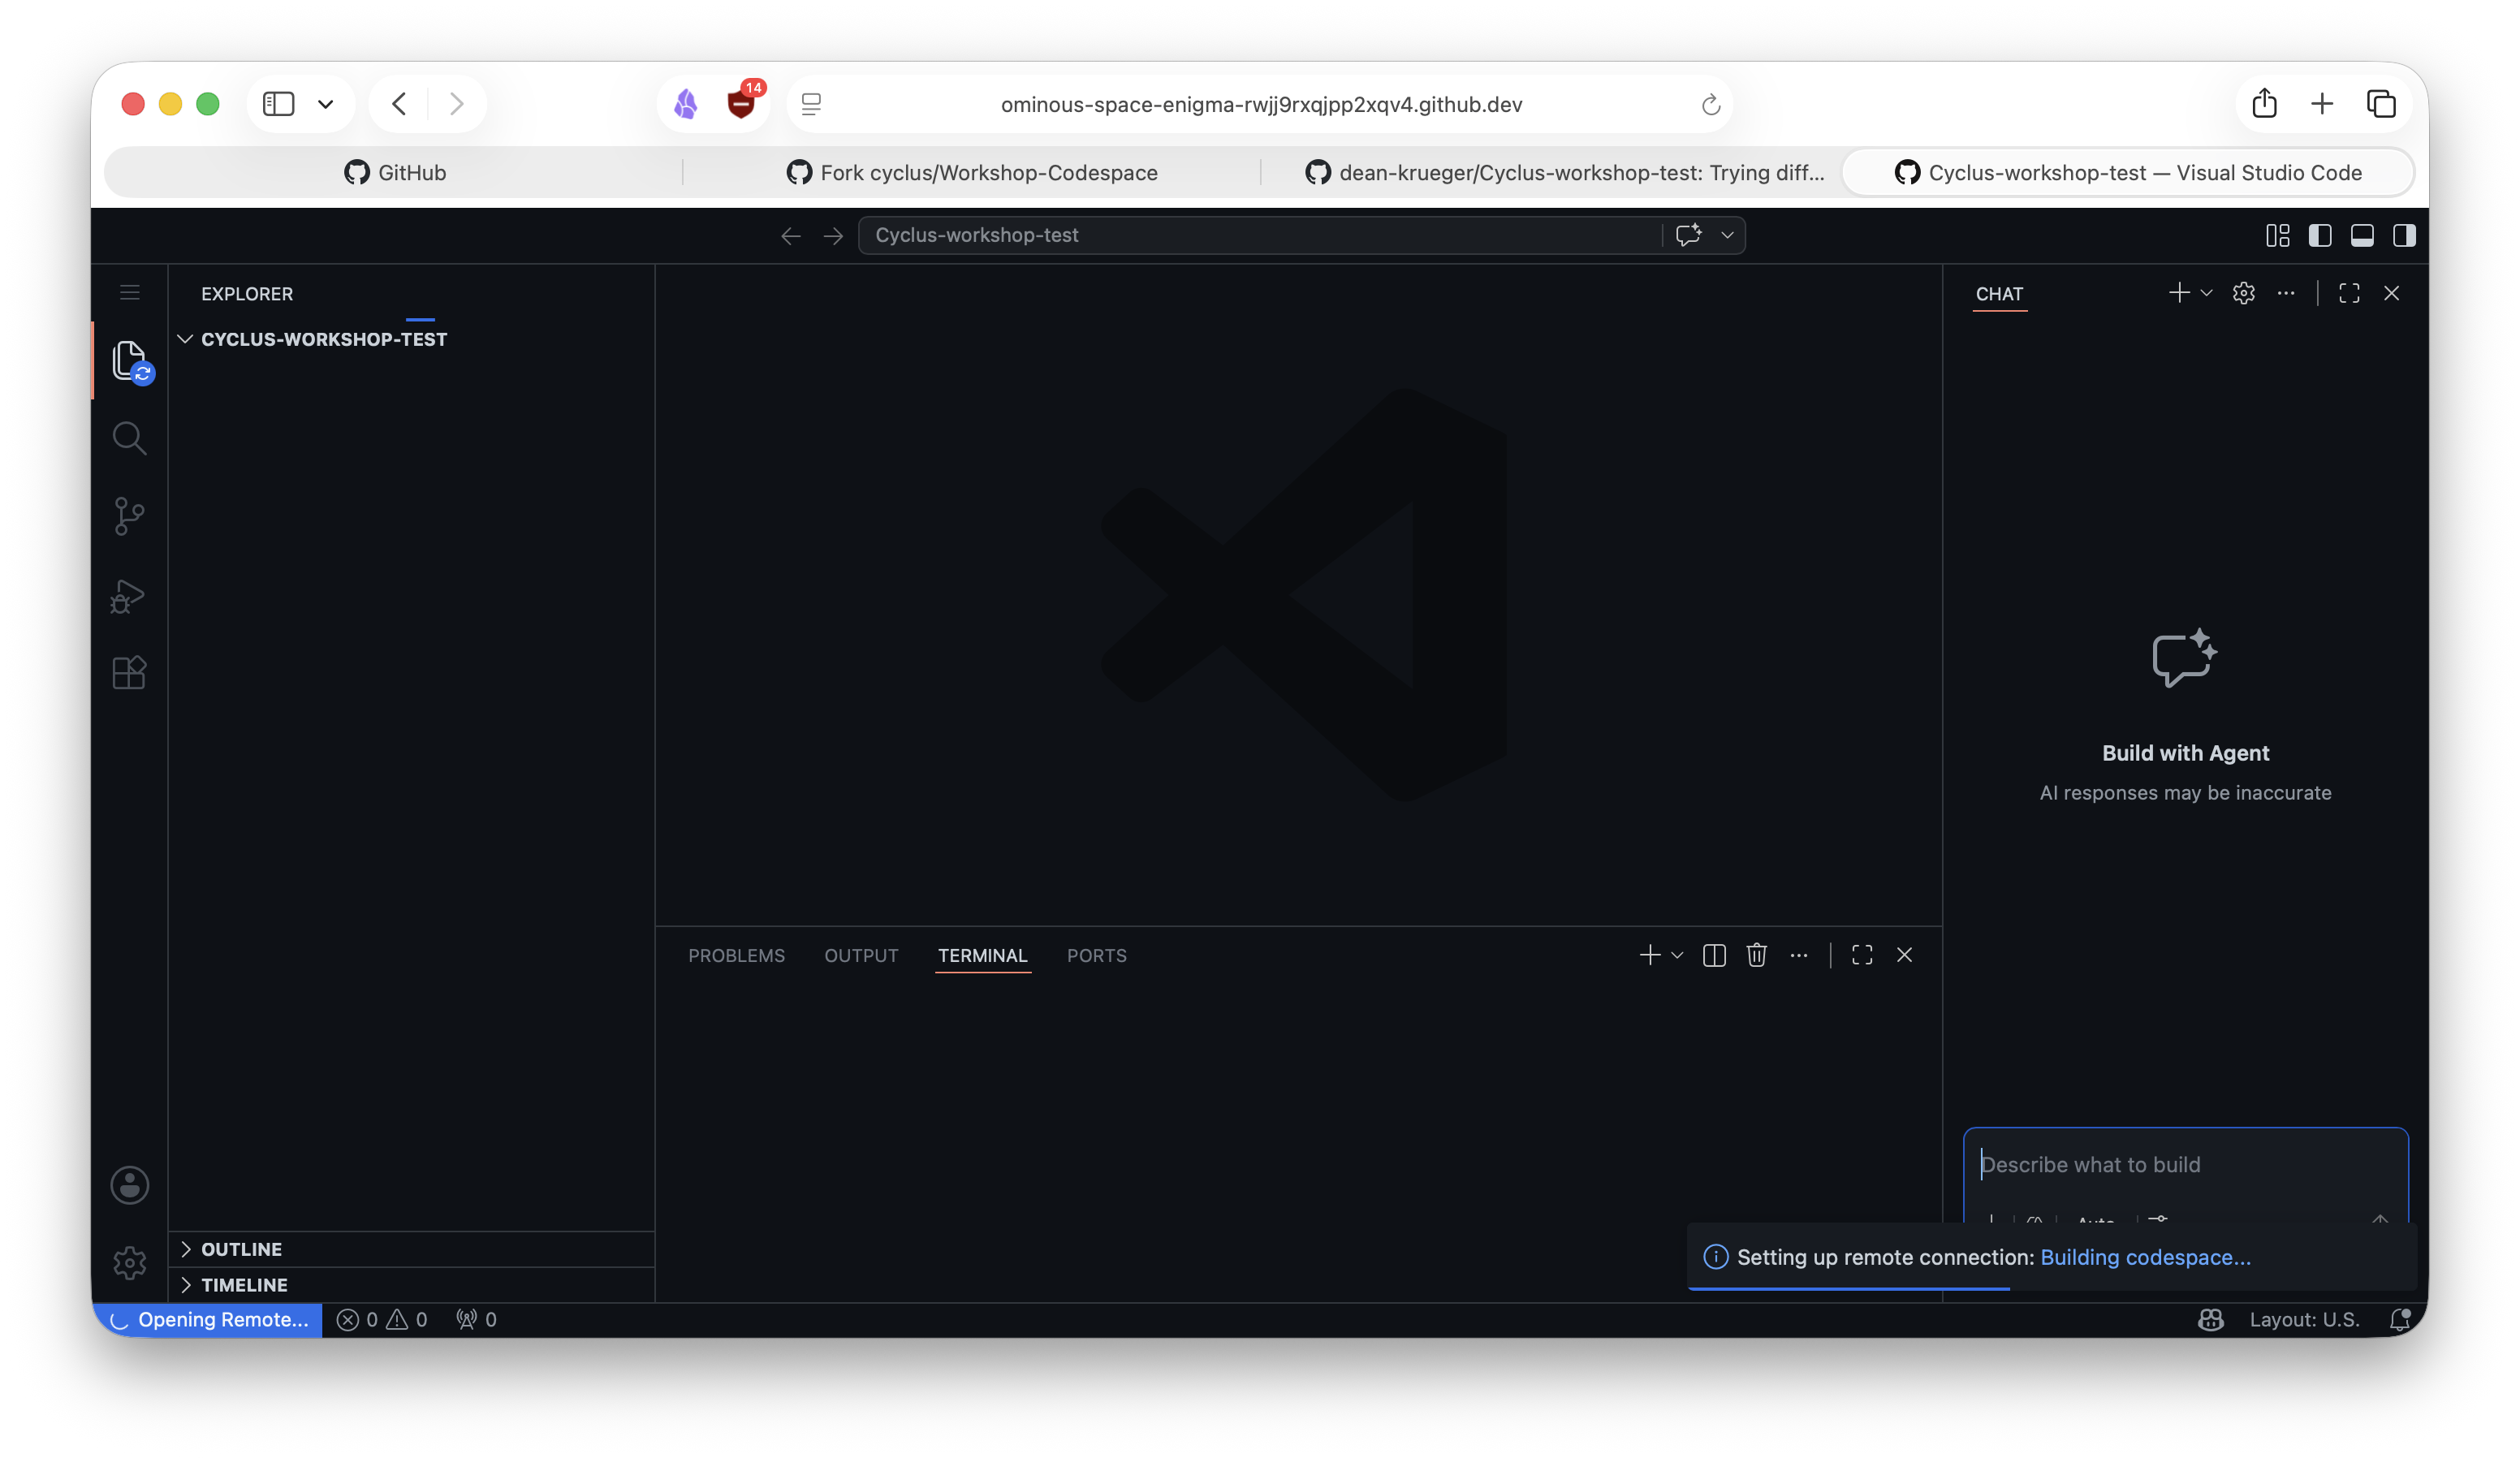Open the Accounts menu icon
The image size is (2520, 1458).
pos(130,1186)
